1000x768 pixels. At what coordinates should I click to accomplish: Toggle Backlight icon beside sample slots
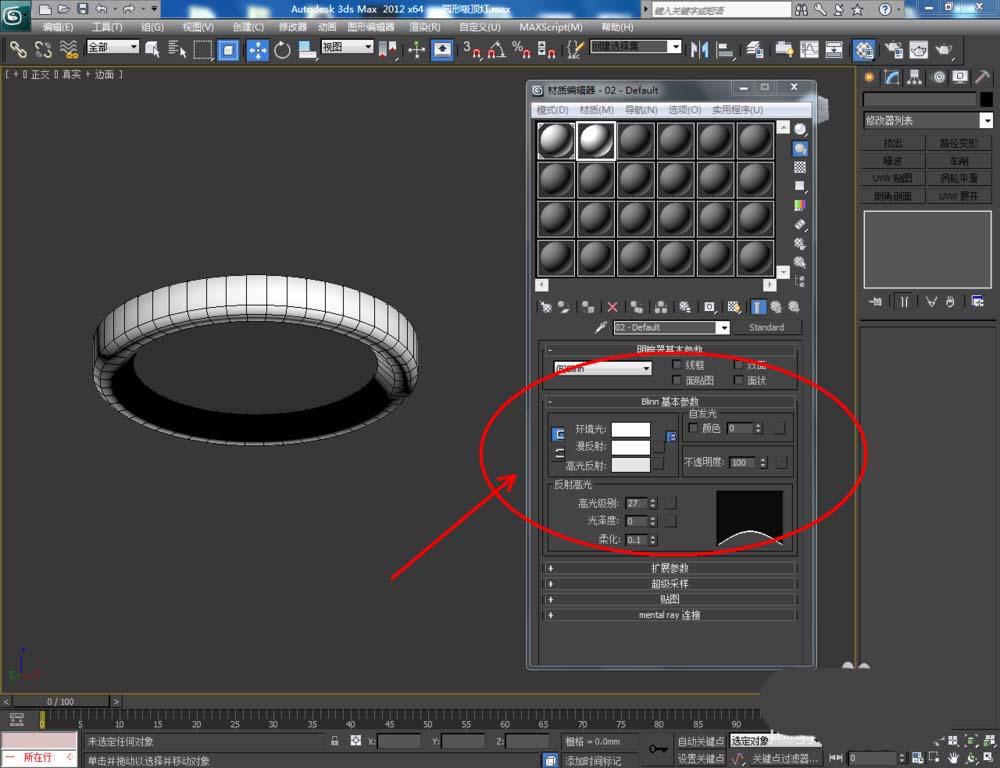[800, 149]
